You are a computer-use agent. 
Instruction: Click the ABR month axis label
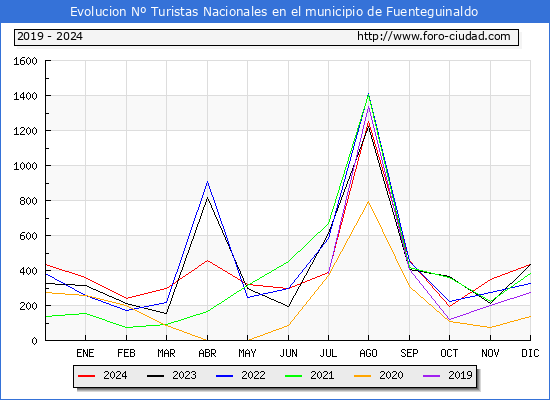pos(207,353)
